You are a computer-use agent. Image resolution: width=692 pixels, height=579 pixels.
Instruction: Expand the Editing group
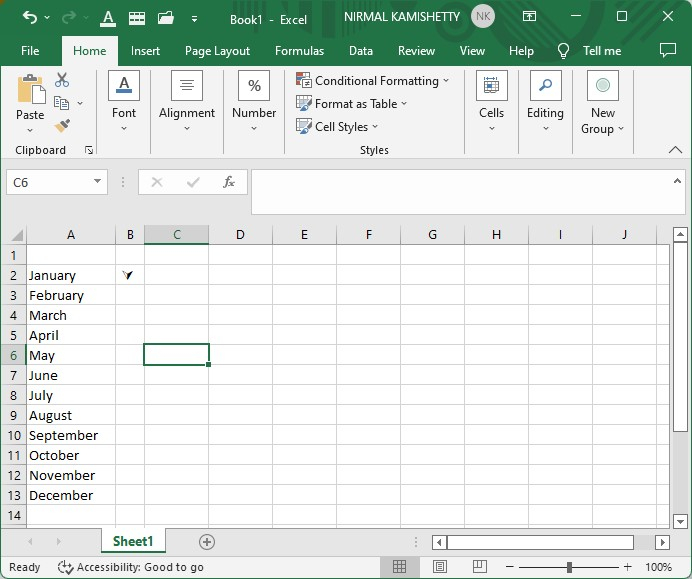point(545,101)
